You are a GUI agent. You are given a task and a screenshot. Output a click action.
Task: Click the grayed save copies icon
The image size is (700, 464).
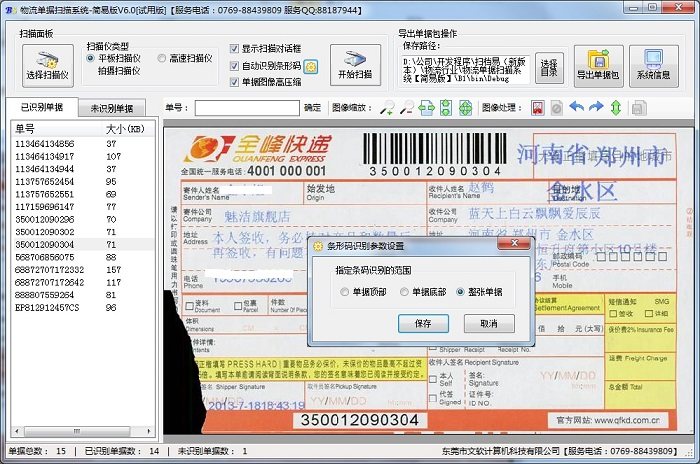(x=639, y=108)
